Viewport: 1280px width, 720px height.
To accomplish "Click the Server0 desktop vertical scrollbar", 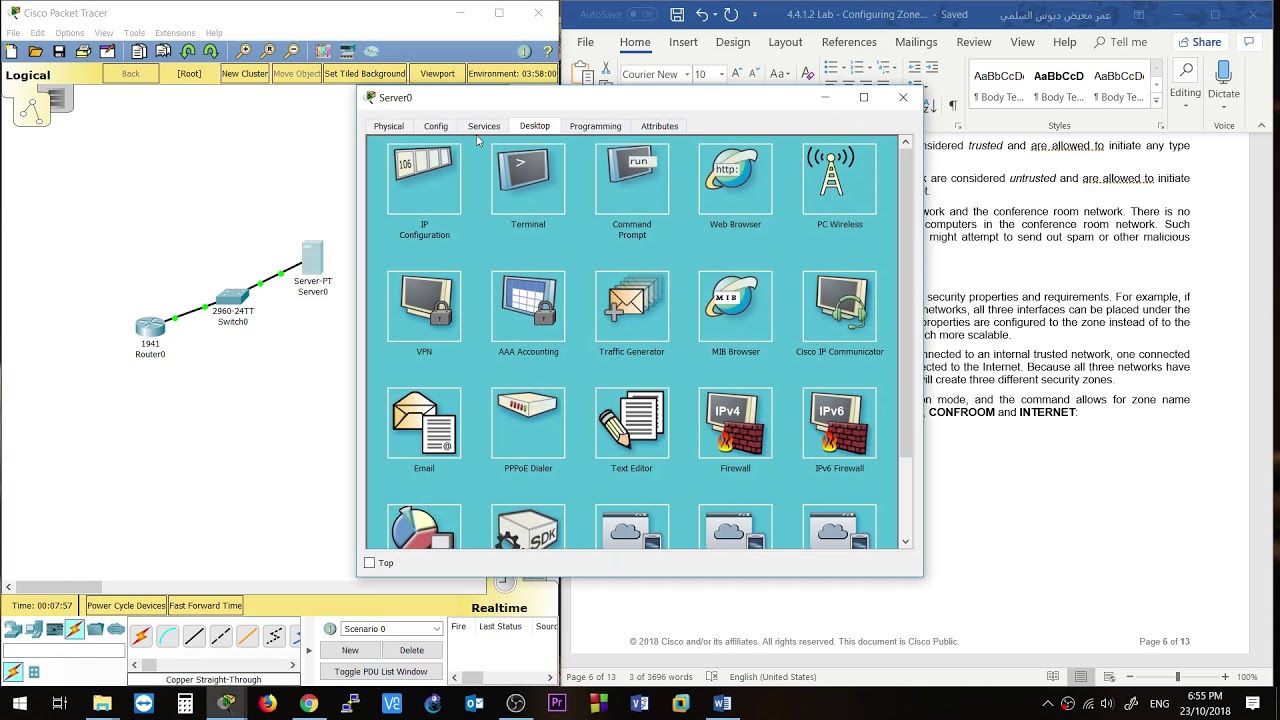I will point(905,305).
